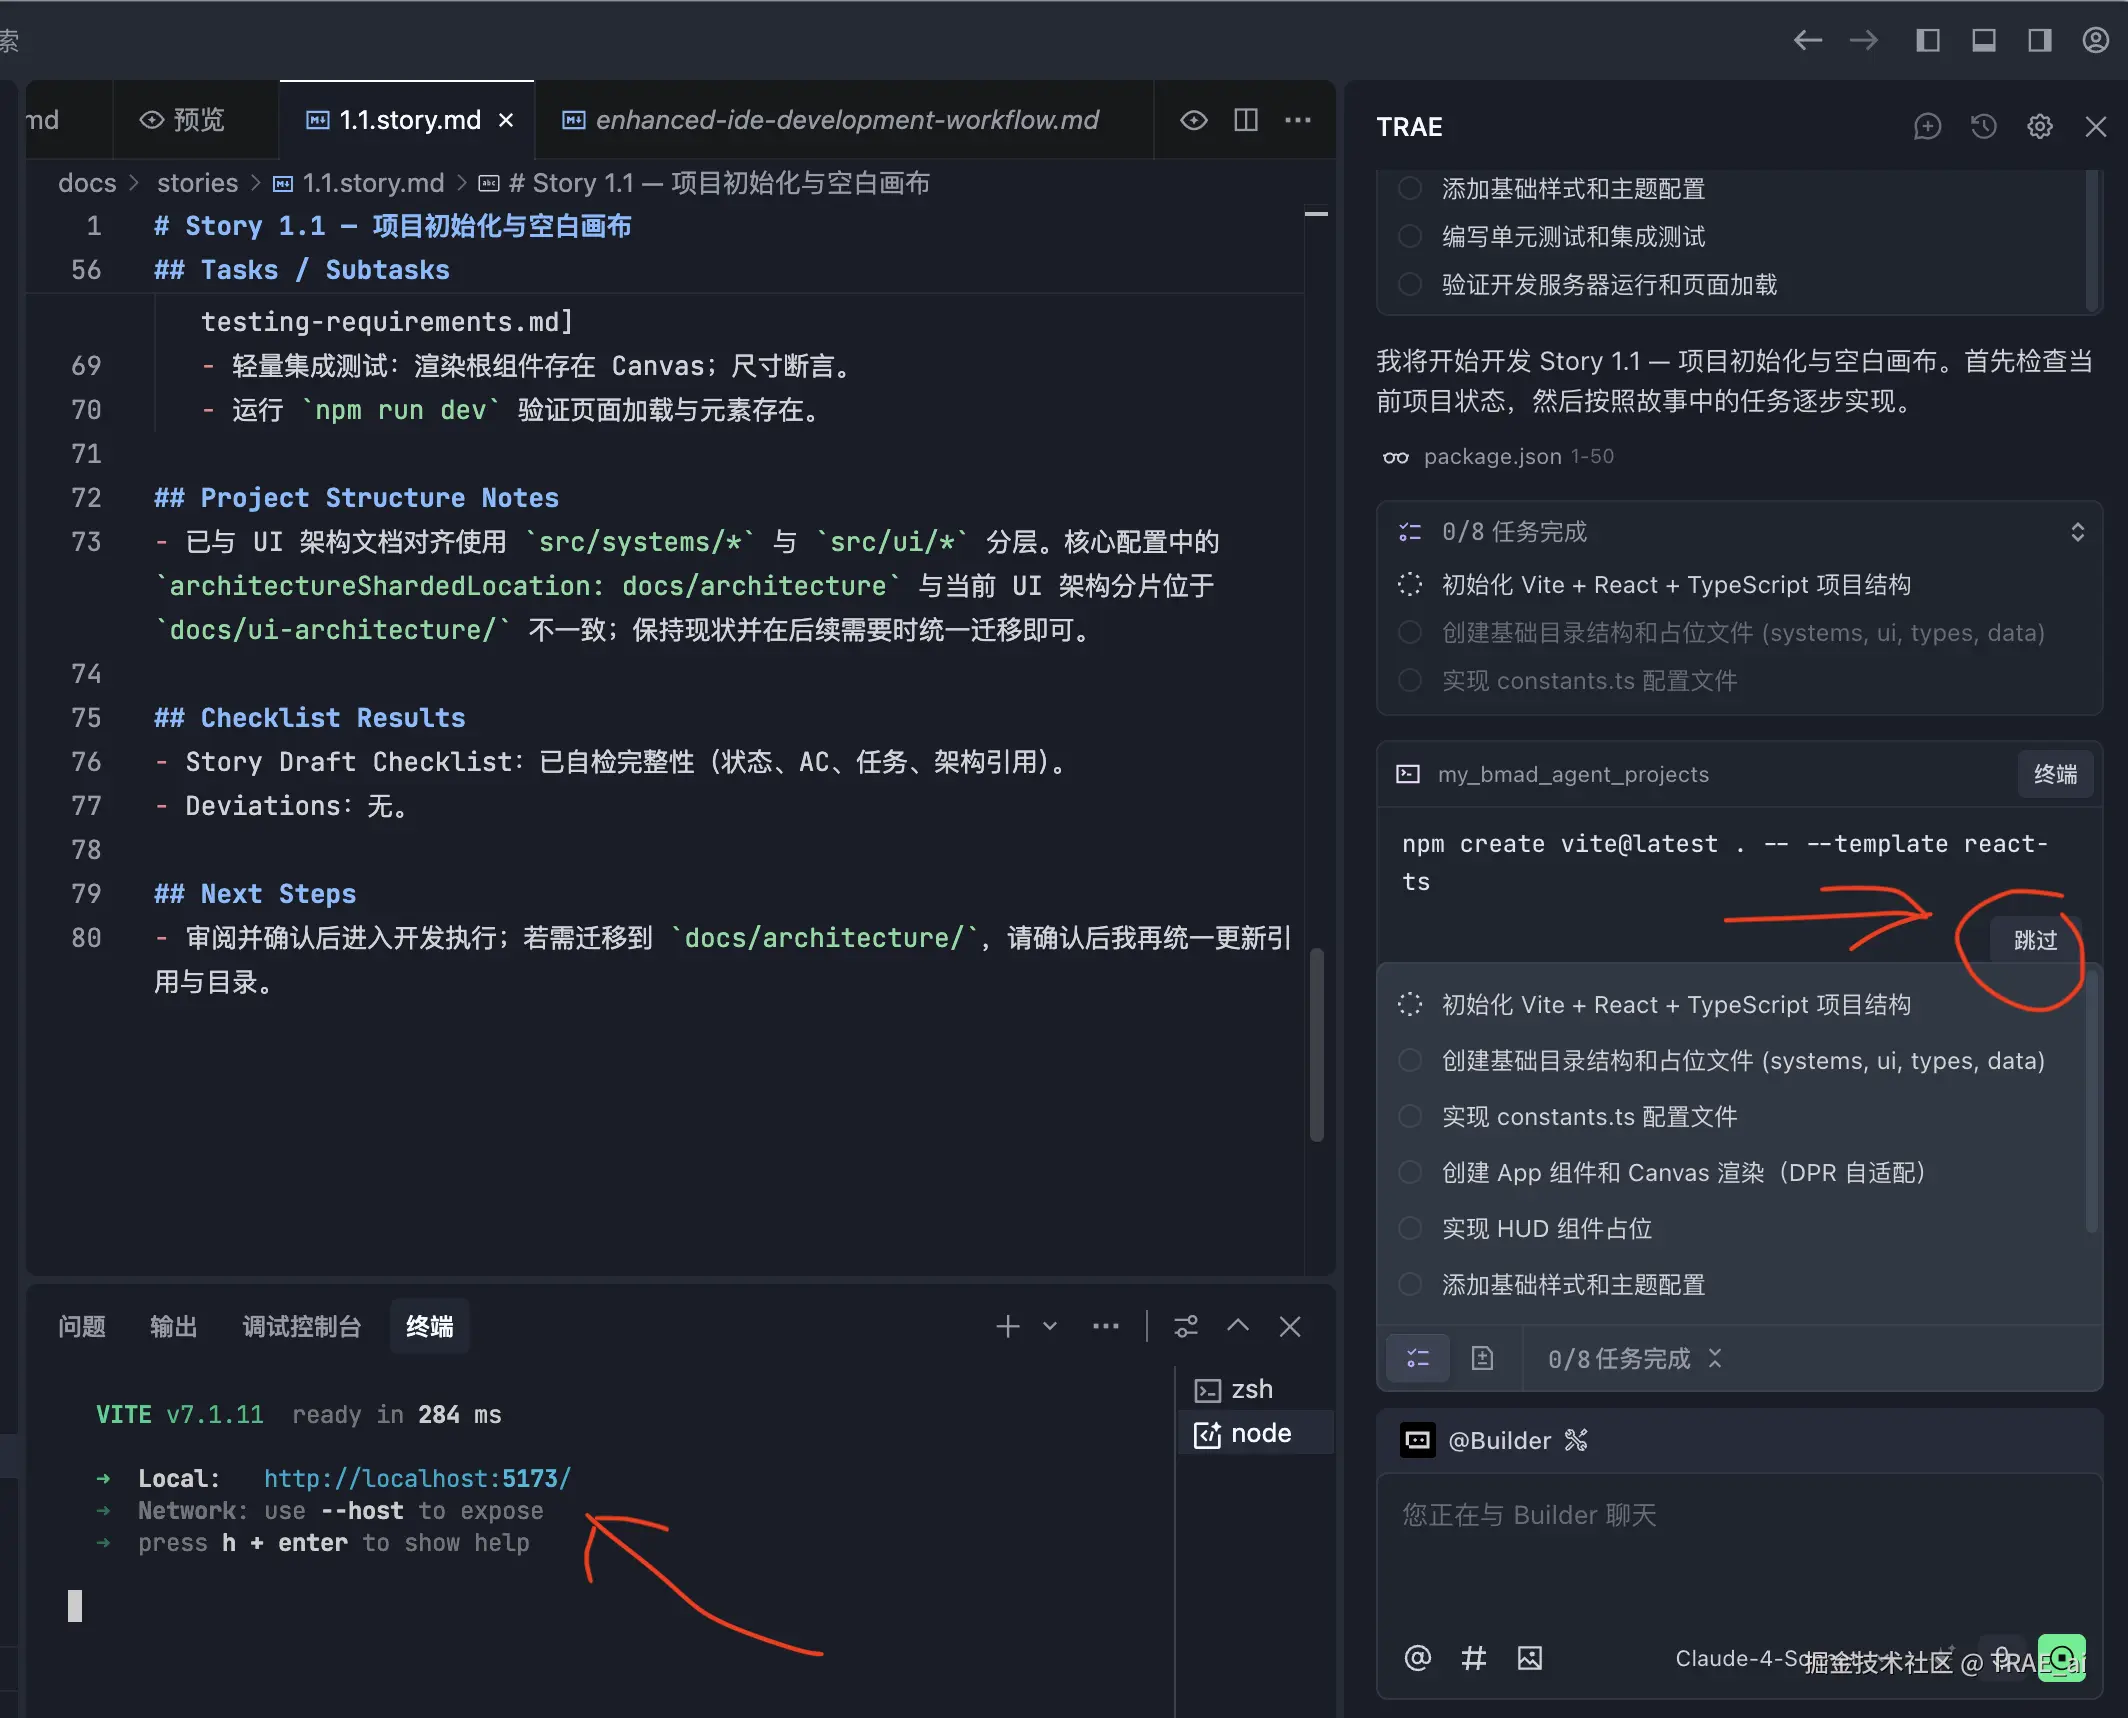Viewport: 2128px width, 1718px height.
Task: Open chat history in TRAE panel
Action: [x=1983, y=127]
